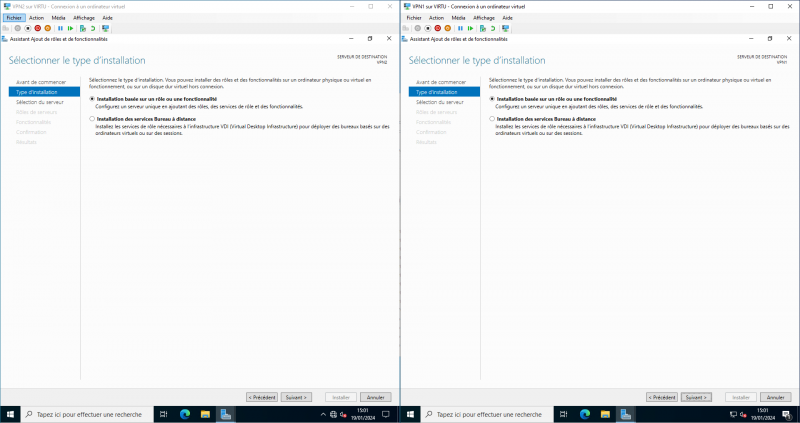
Task: Open Aide menu in VPN1 window
Action: (x=507, y=18)
